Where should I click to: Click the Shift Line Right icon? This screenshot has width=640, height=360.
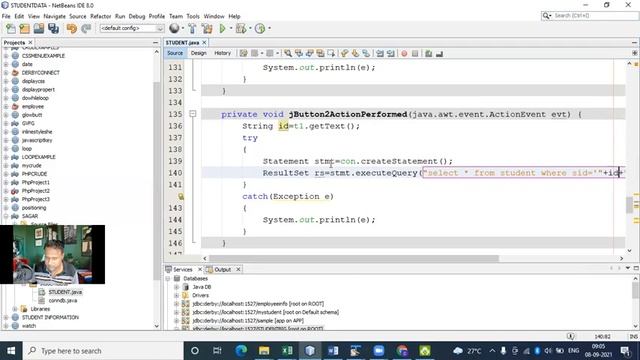(x=391, y=53)
